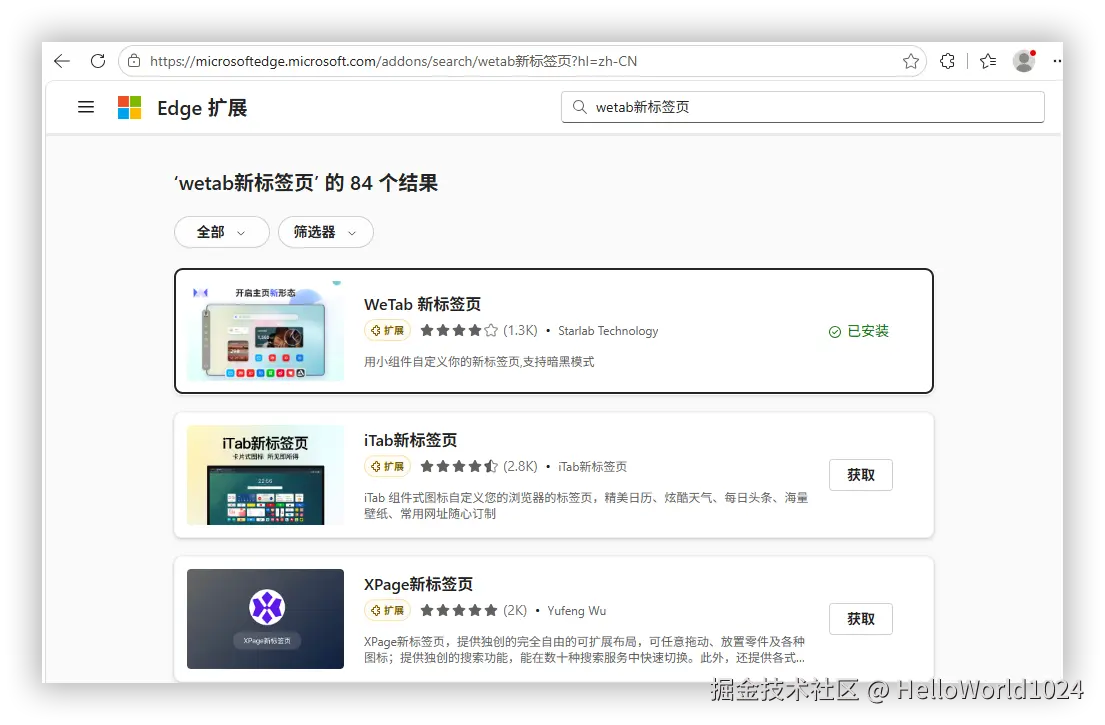This screenshot has width=1105, height=725.
Task: Reload the page with the refresh icon
Action: tap(98, 61)
